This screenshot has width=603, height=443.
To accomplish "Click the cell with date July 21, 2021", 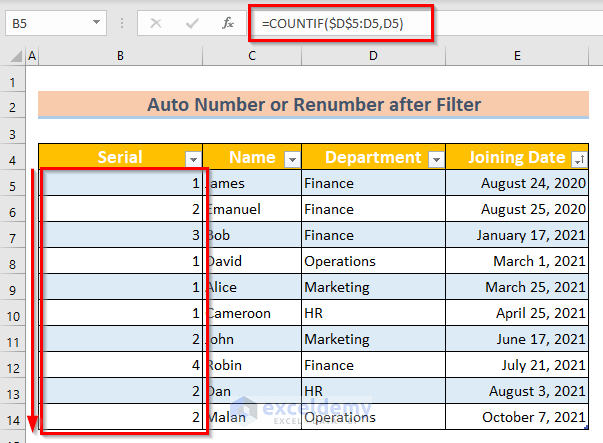I will click(517, 365).
